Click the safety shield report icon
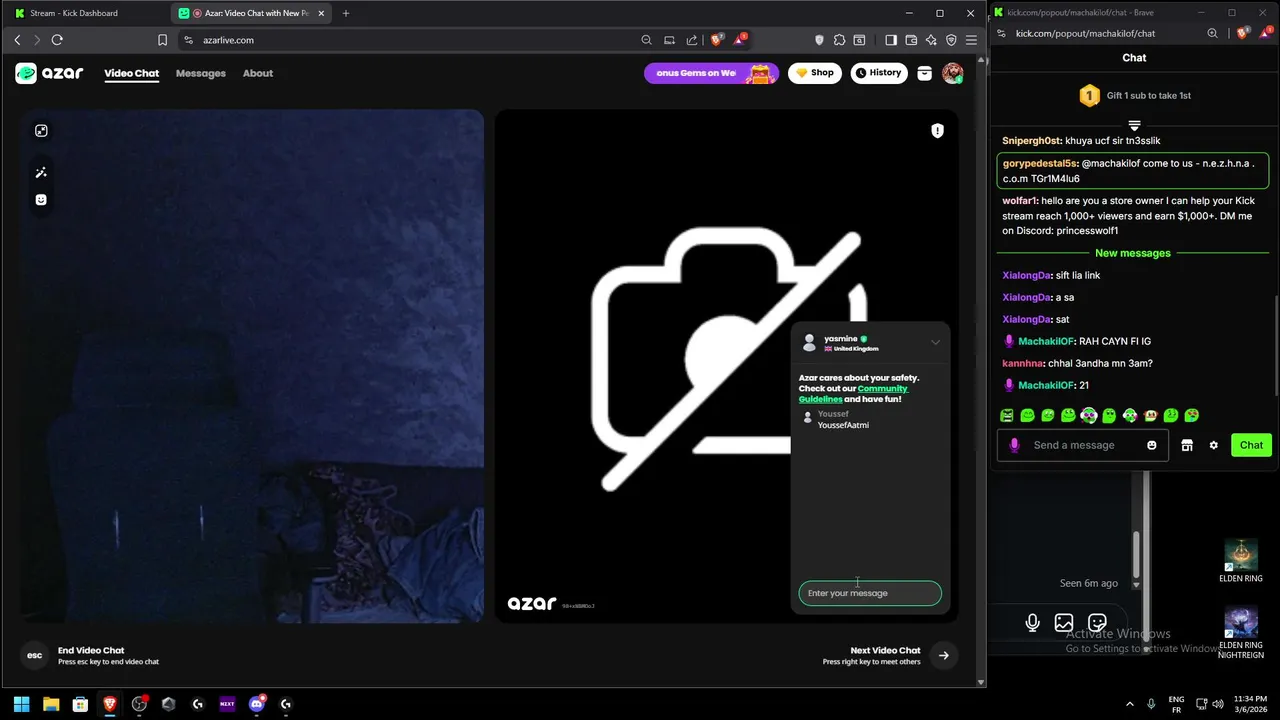 tap(937, 131)
